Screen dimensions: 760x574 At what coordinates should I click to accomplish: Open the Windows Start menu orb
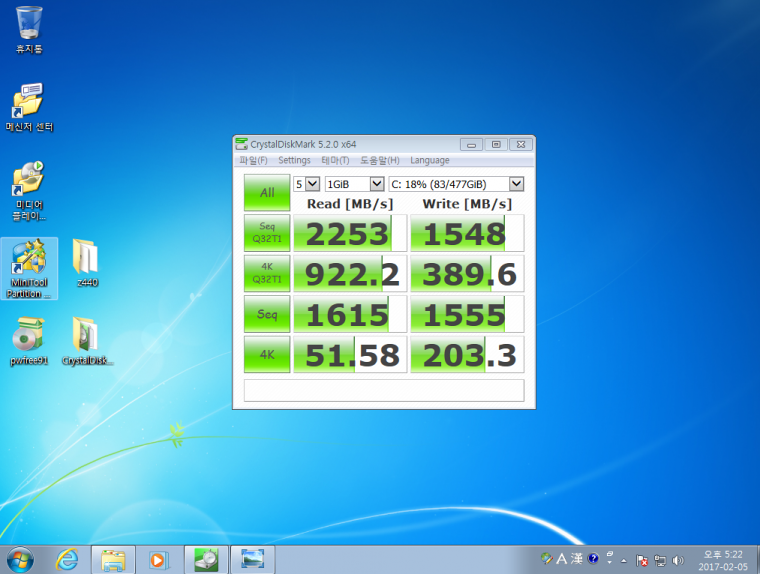[x=19, y=560]
